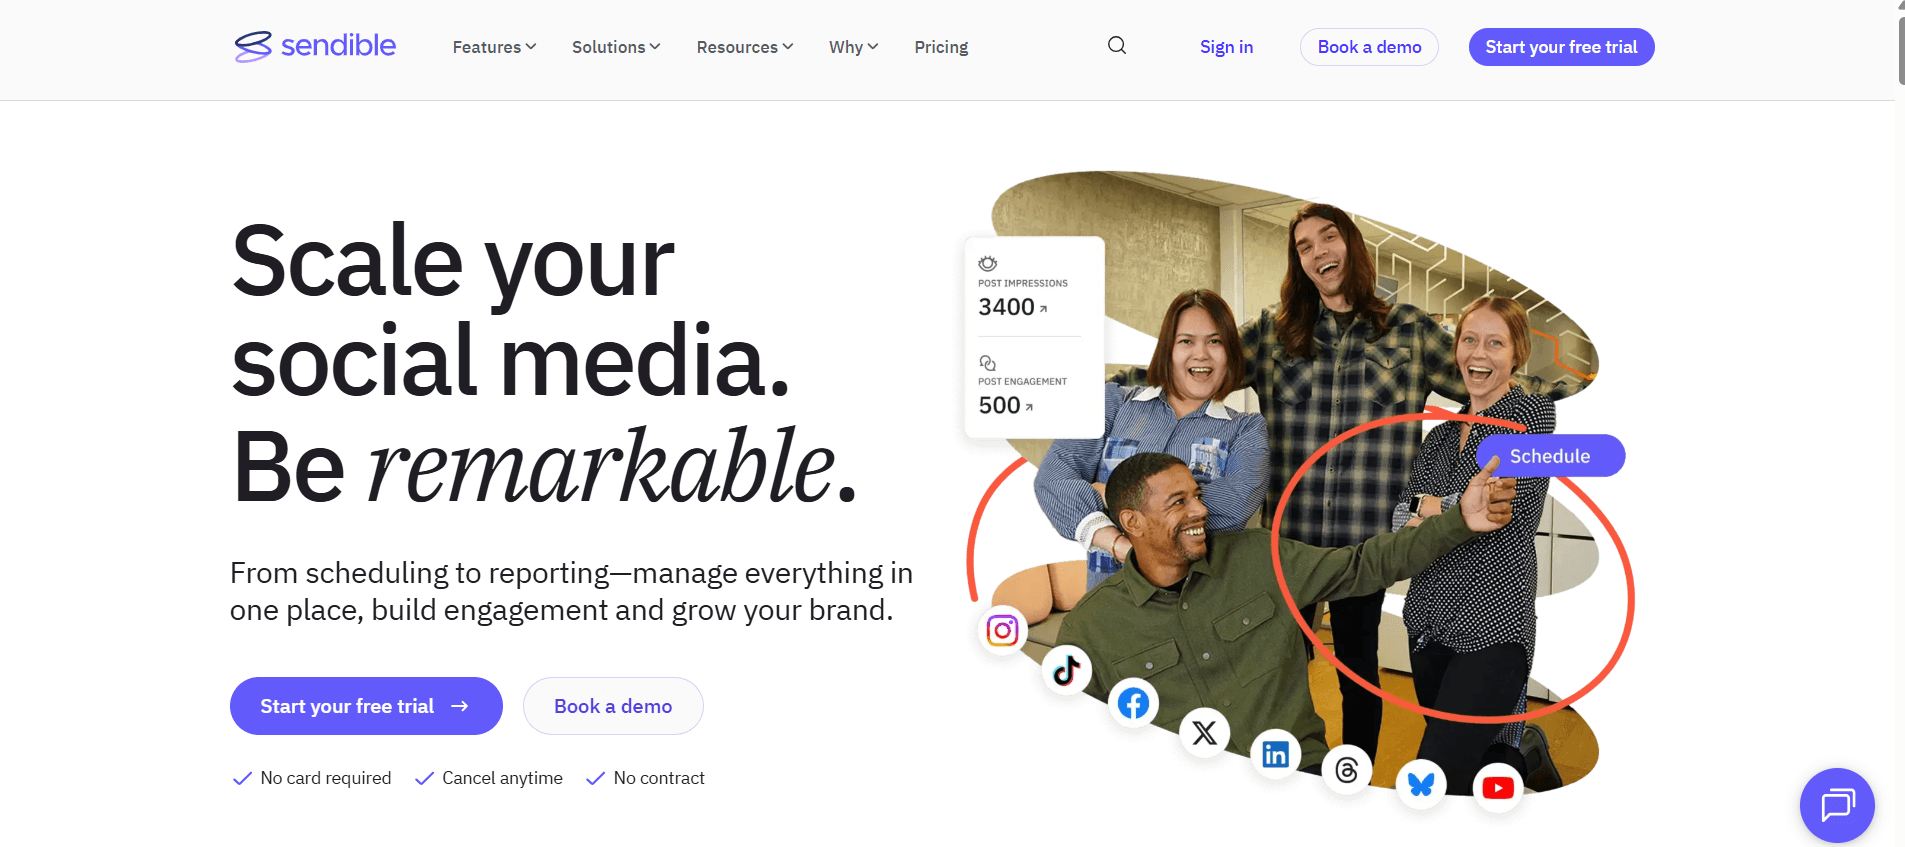Click the YouTube icon
Image resolution: width=1905 pixels, height=847 pixels.
click(x=1497, y=788)
